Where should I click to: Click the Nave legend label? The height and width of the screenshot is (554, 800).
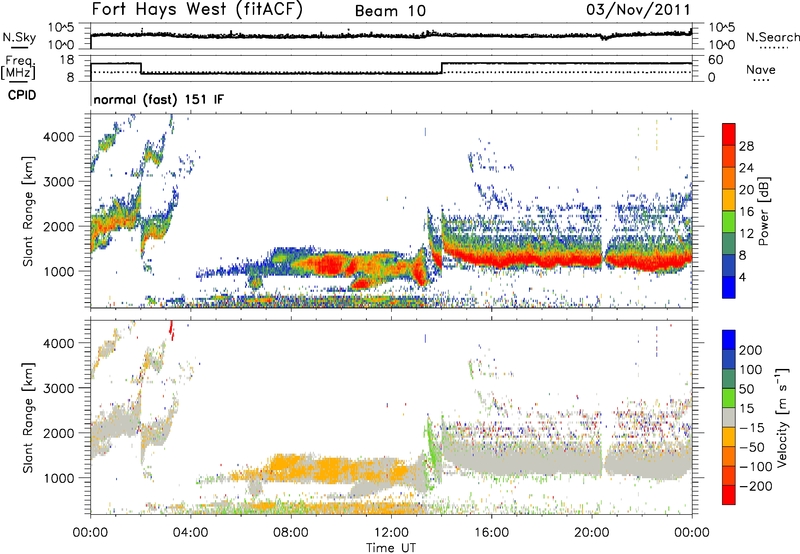761,70
